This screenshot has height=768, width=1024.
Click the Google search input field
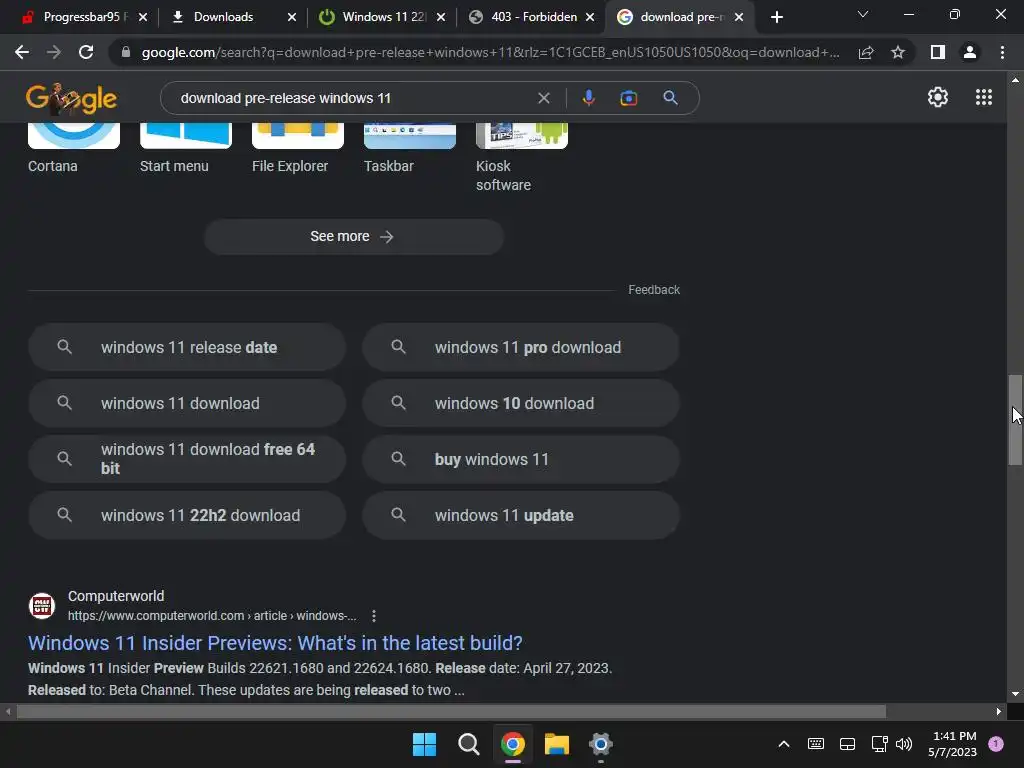click(353, 98)
